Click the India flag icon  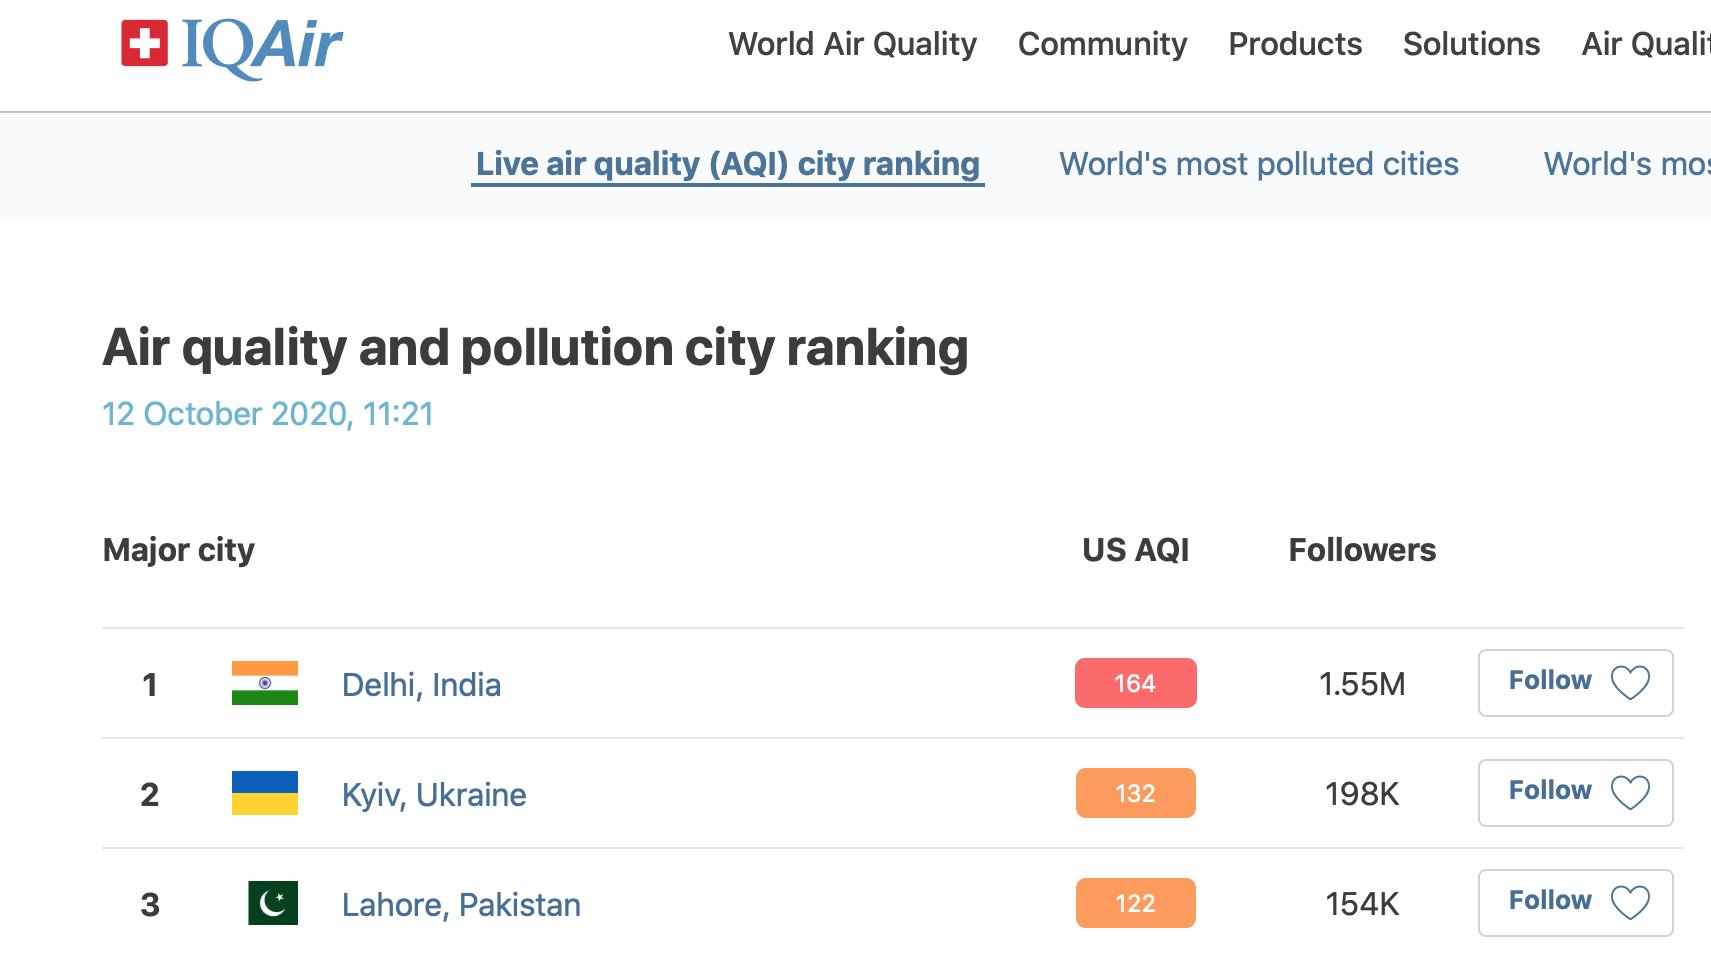[264, 683]
